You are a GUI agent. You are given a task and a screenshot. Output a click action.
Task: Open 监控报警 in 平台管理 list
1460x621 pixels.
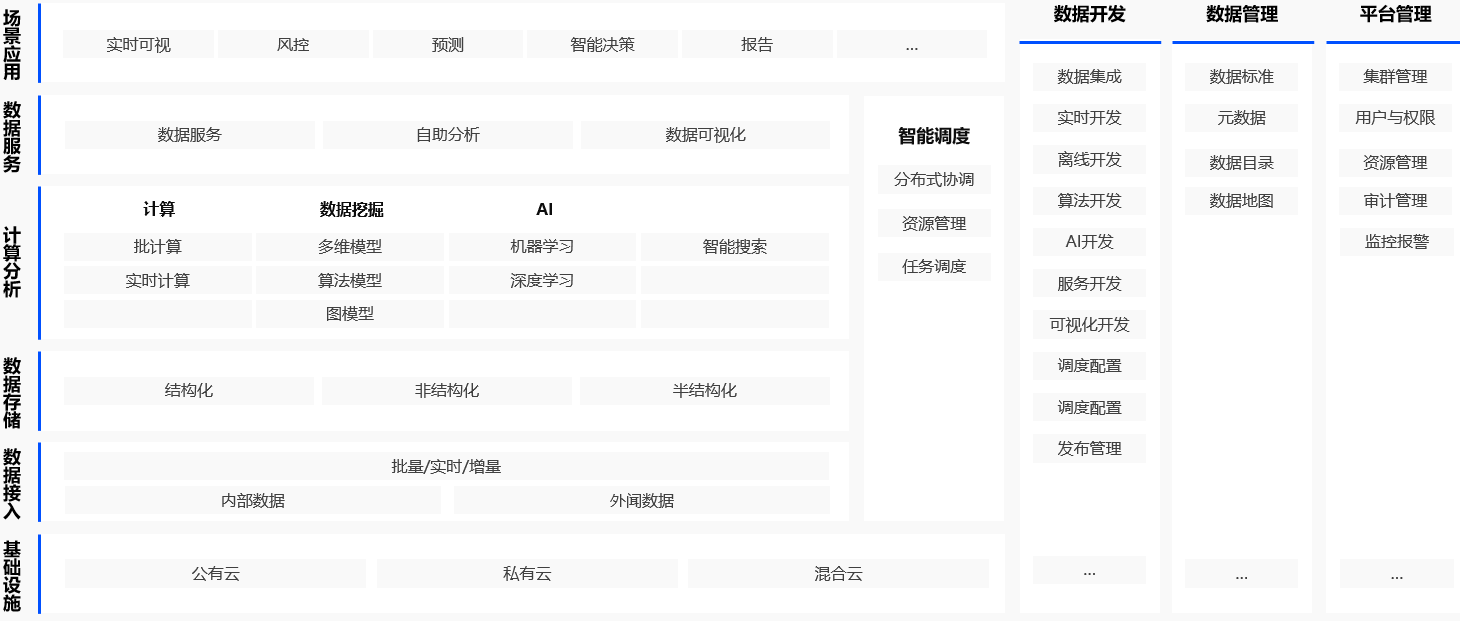tap(1396, 242)
